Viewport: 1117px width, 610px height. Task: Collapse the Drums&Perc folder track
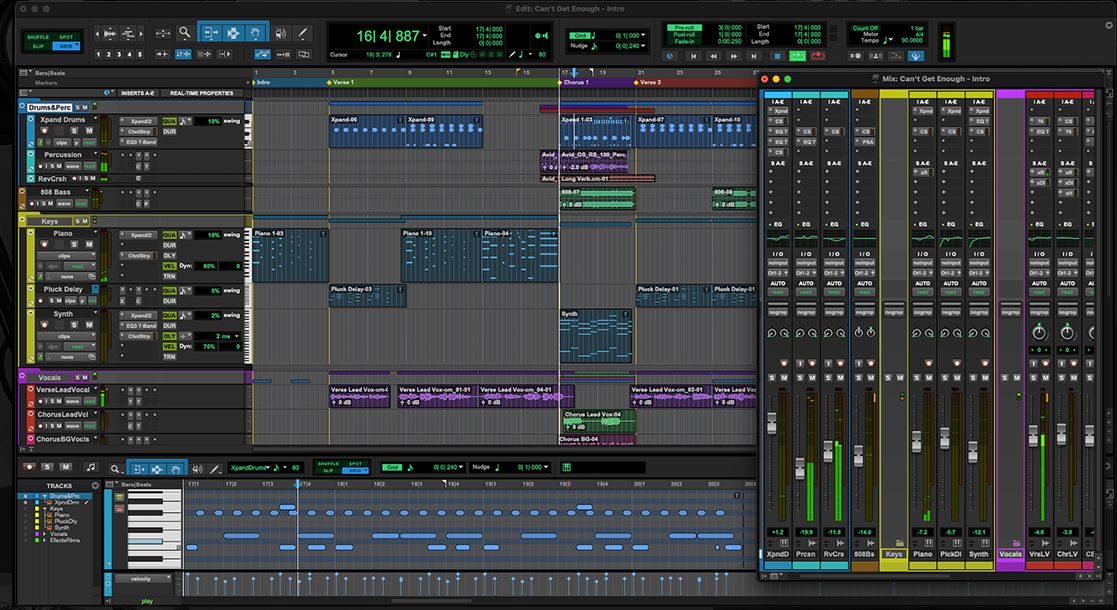(x=22, y=107)
